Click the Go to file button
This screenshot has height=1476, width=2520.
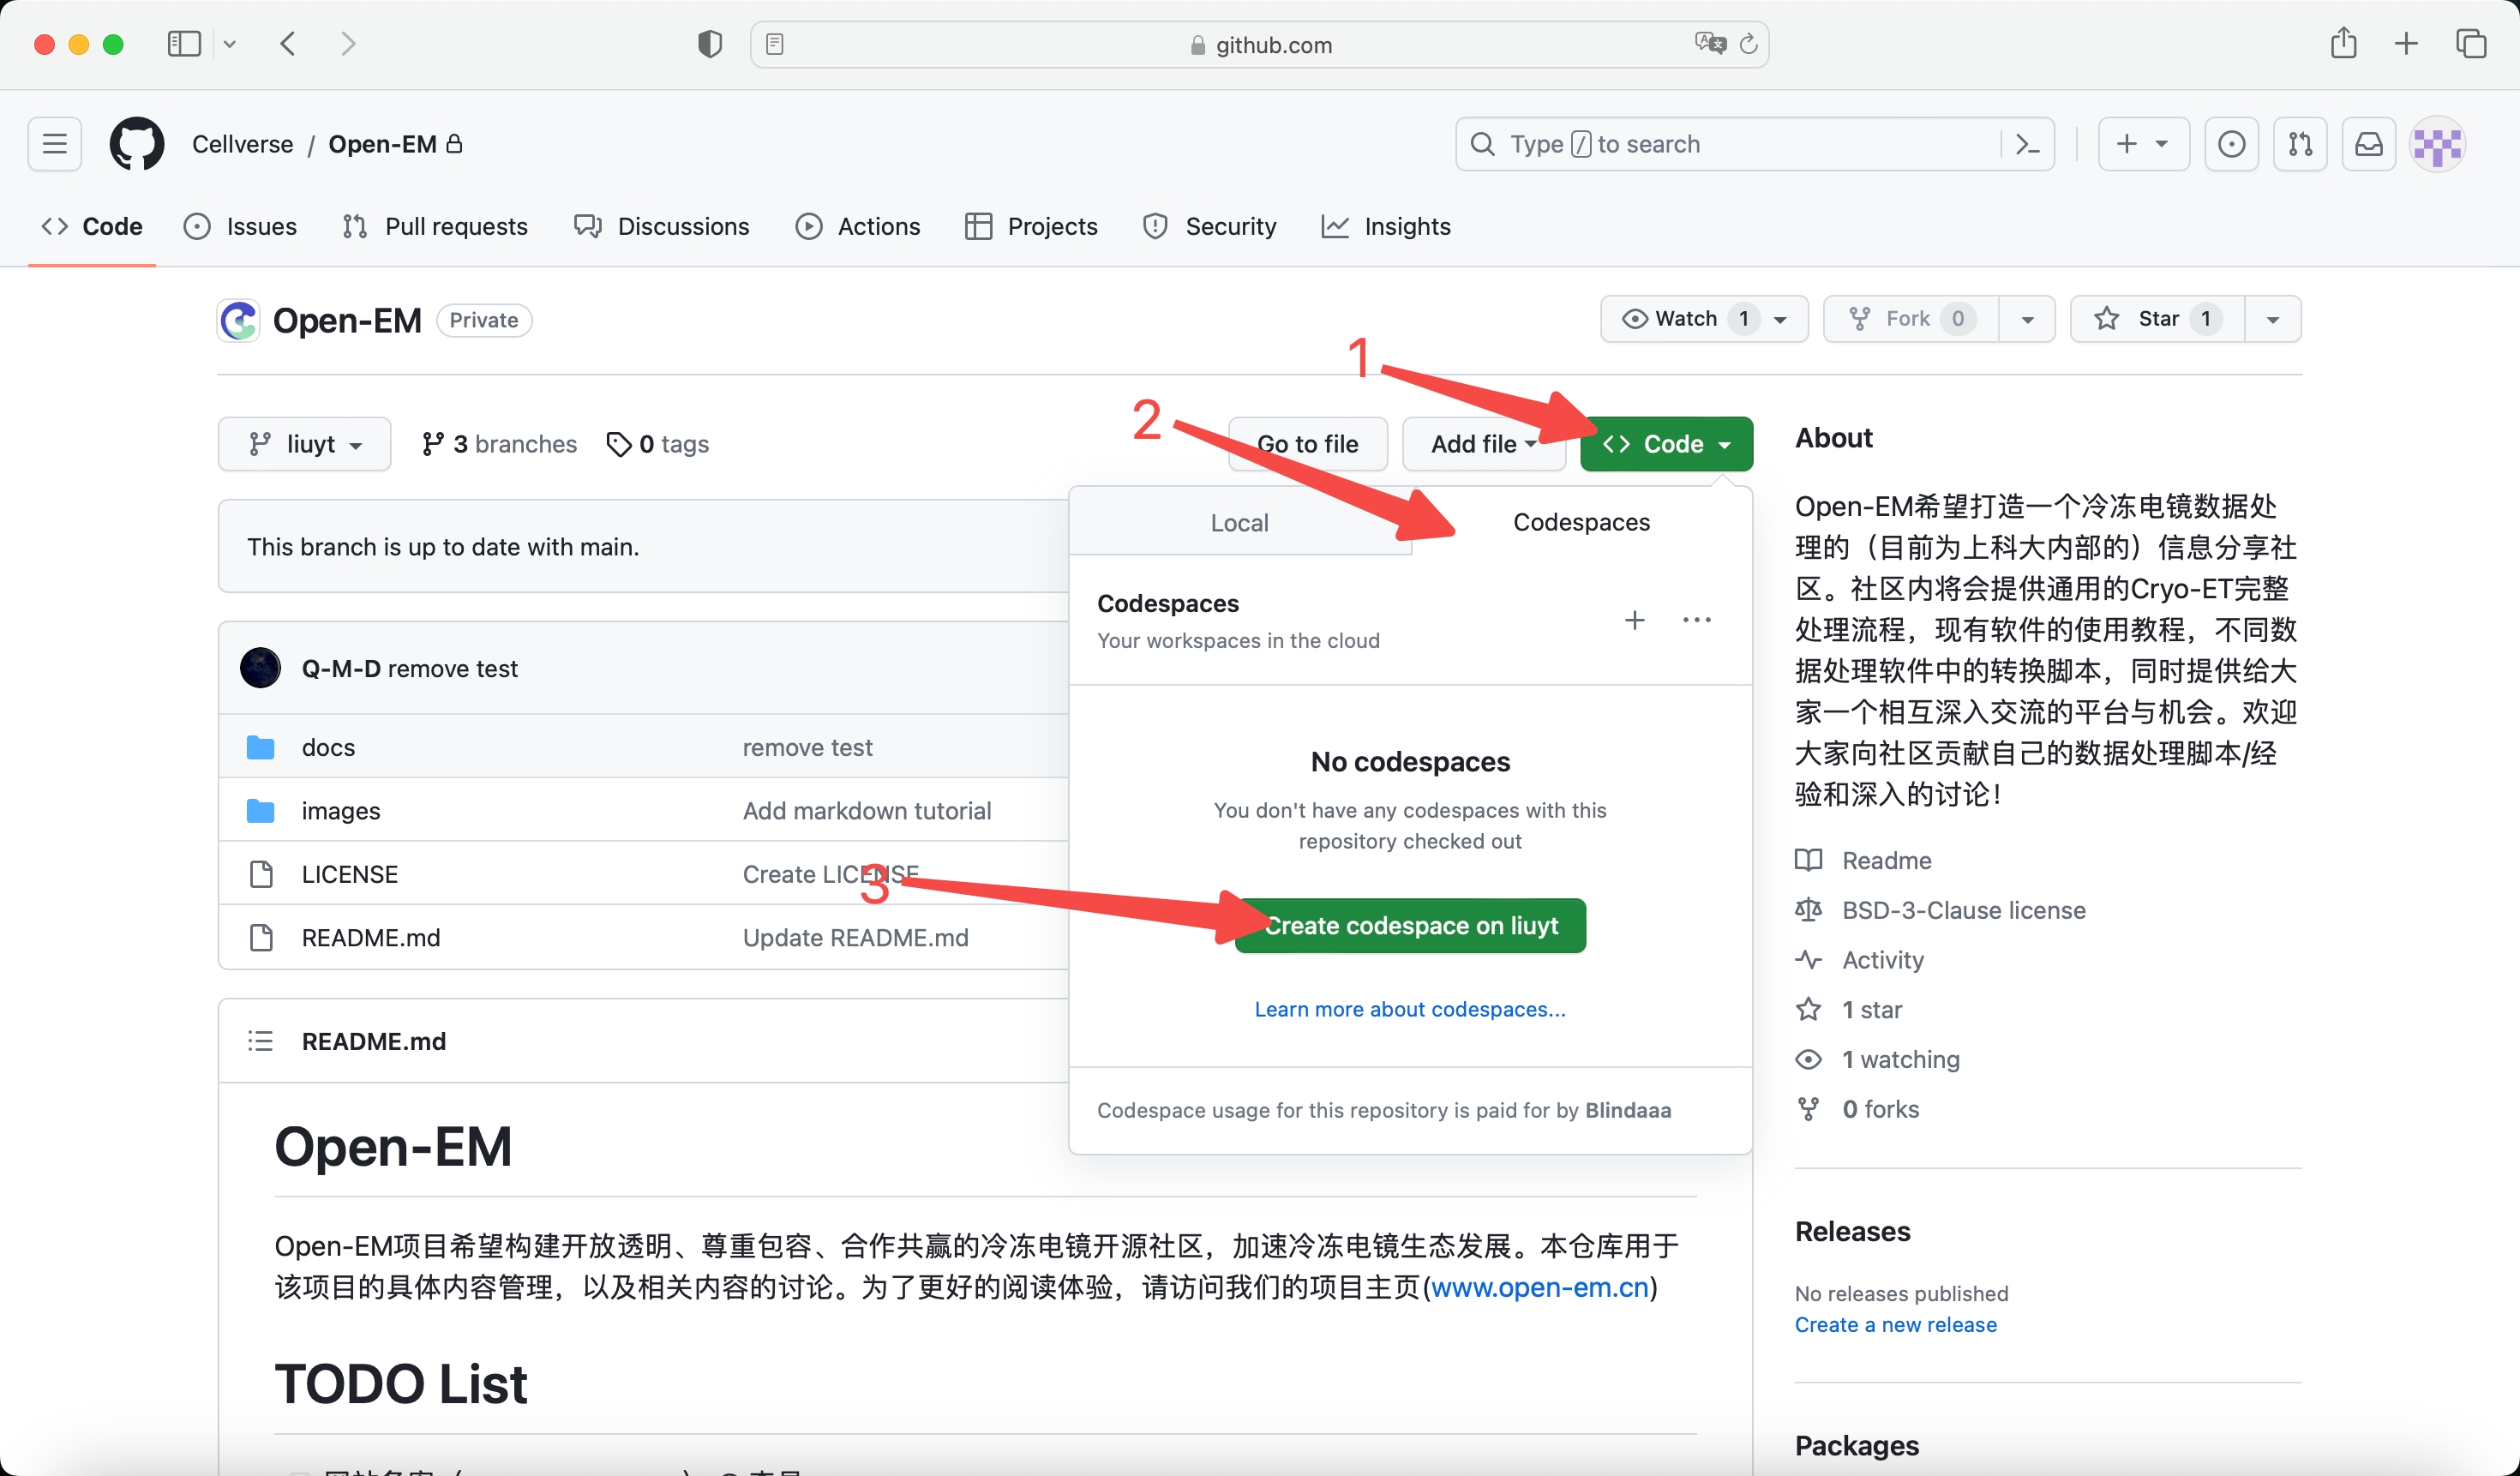pos(1308,445)
